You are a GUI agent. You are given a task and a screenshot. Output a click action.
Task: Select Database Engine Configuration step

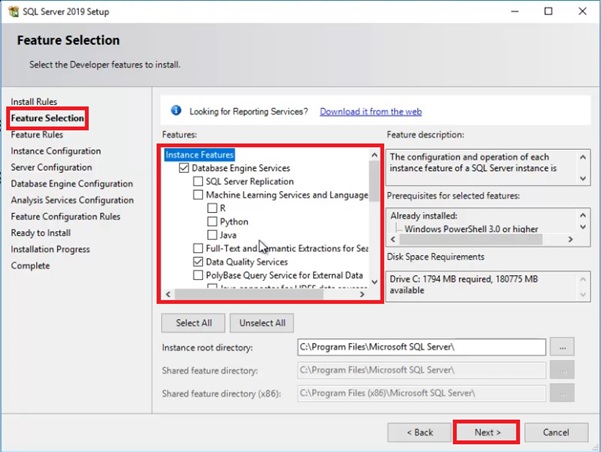click(72, 184)
